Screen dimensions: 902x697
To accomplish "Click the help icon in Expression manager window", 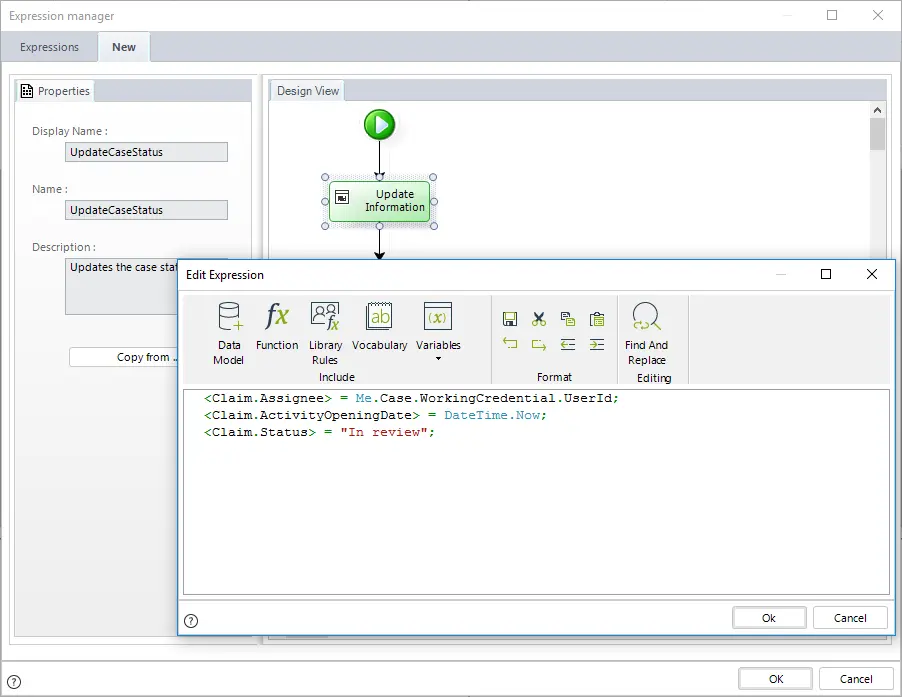I will [x=14, y=682].
